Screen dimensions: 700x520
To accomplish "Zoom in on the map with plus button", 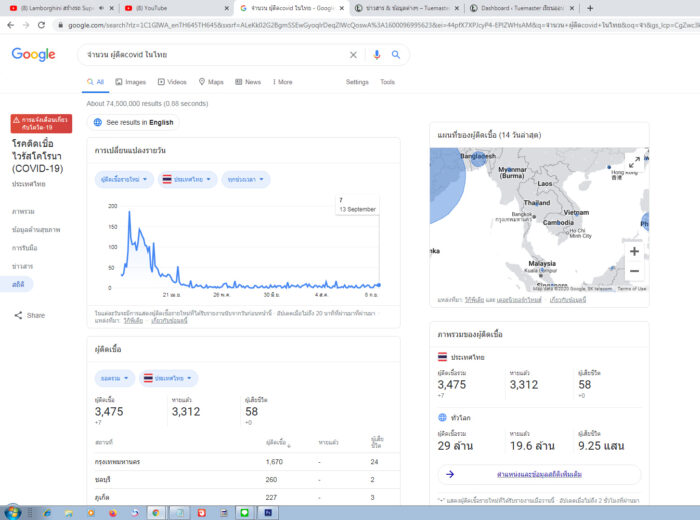I will (x=634, y=251).
